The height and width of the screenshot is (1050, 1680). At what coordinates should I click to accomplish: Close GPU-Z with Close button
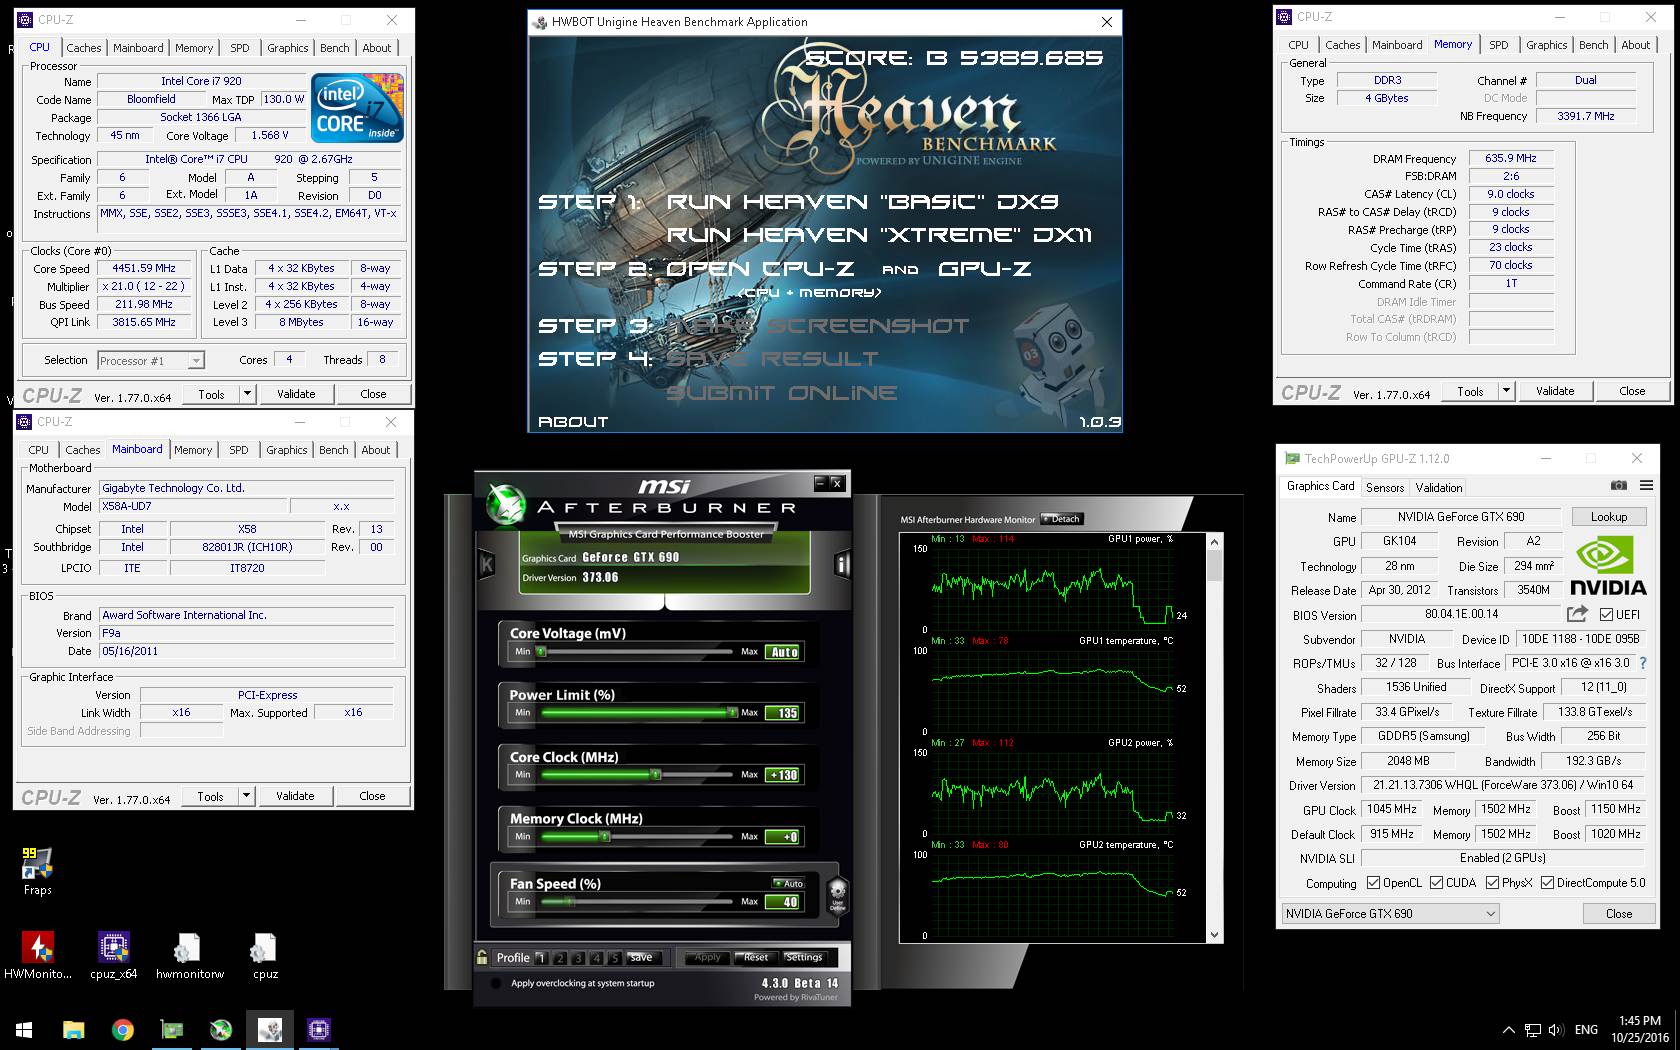(x=1619, y=913)
